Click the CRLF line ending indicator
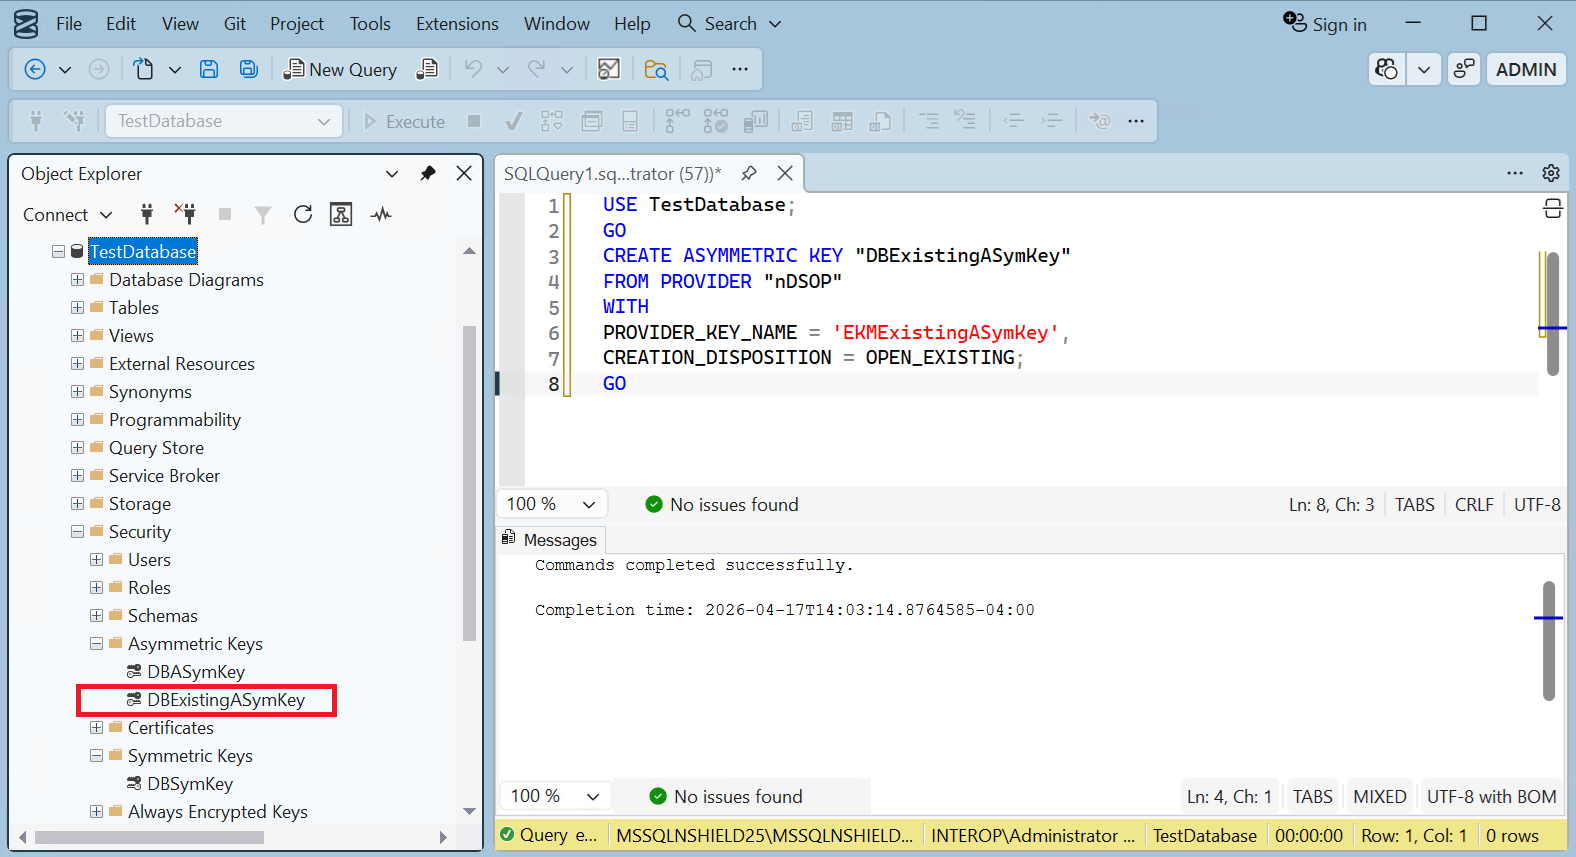Image resolution: width=1576 pixels, height=857 pixels. (1474, 505)
